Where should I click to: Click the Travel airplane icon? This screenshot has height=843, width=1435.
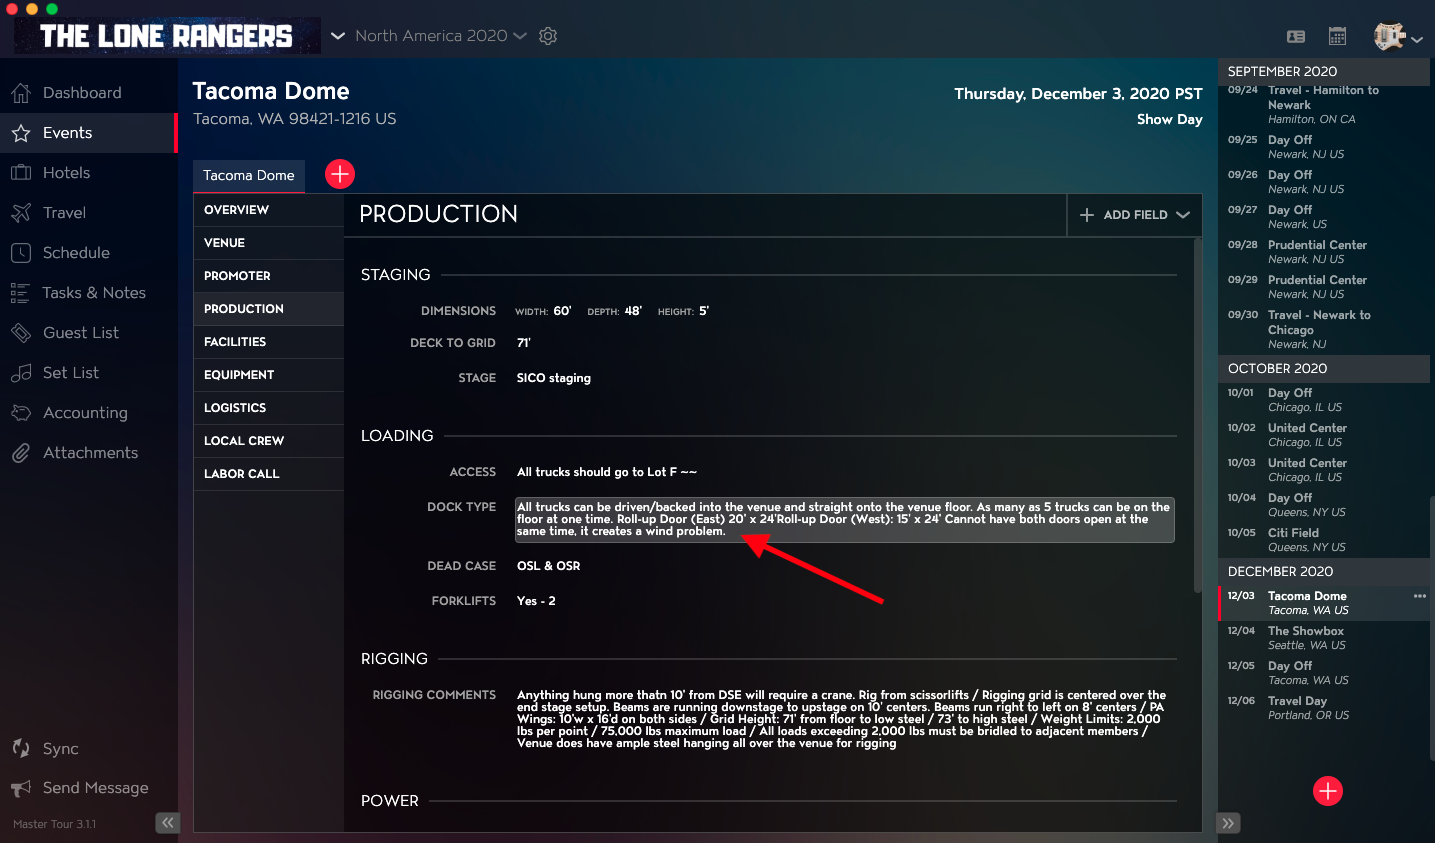point(21,213)
